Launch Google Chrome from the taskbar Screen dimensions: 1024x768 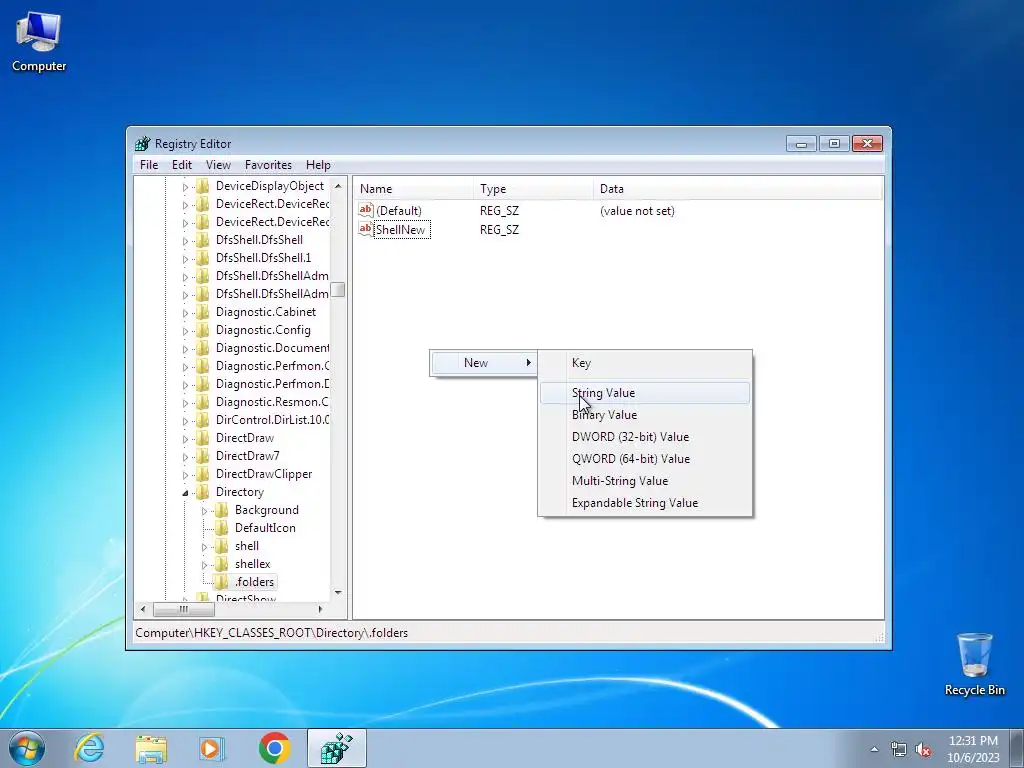click(x=274, y=748)
